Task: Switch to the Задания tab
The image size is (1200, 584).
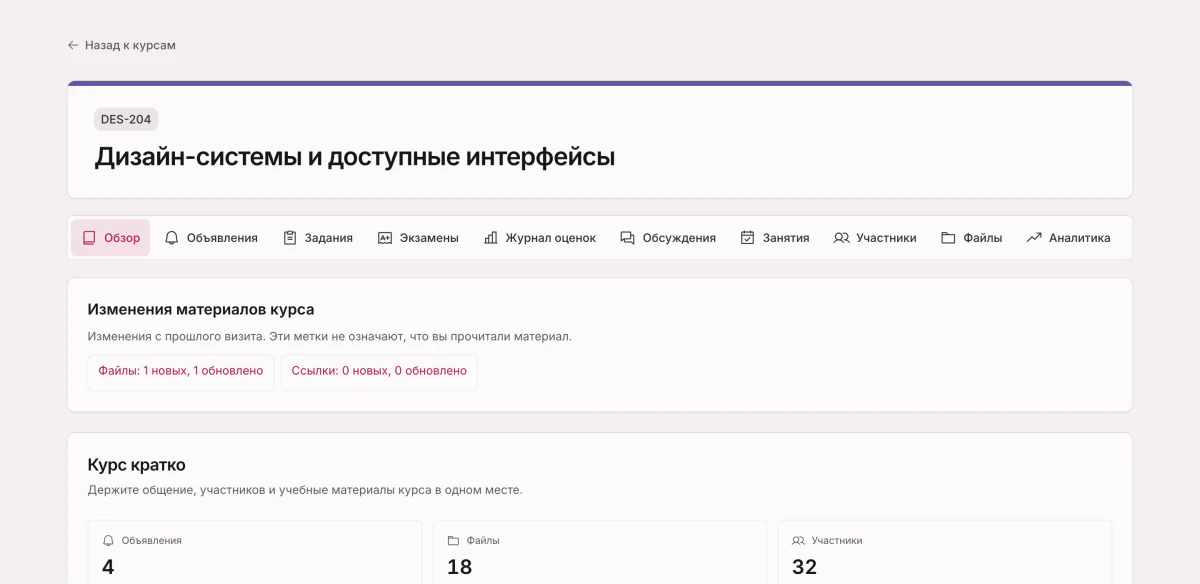Action: click(318, 238)
